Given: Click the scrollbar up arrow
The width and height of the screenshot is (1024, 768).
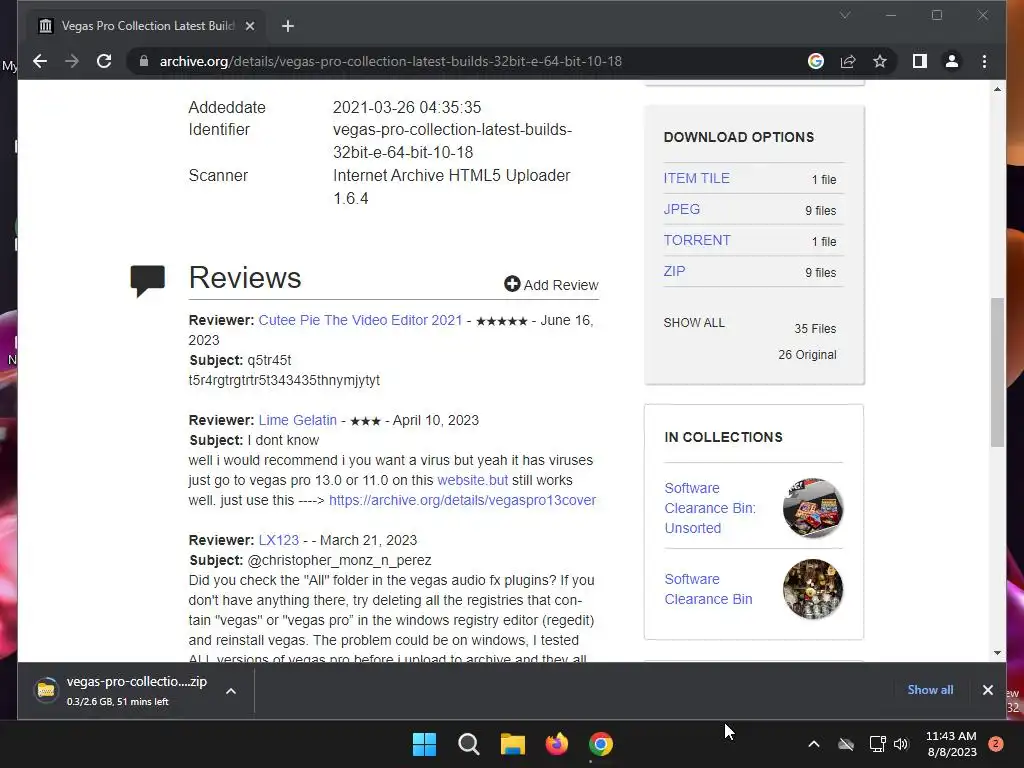Looking at the screenshot, I should coord(997,89).
